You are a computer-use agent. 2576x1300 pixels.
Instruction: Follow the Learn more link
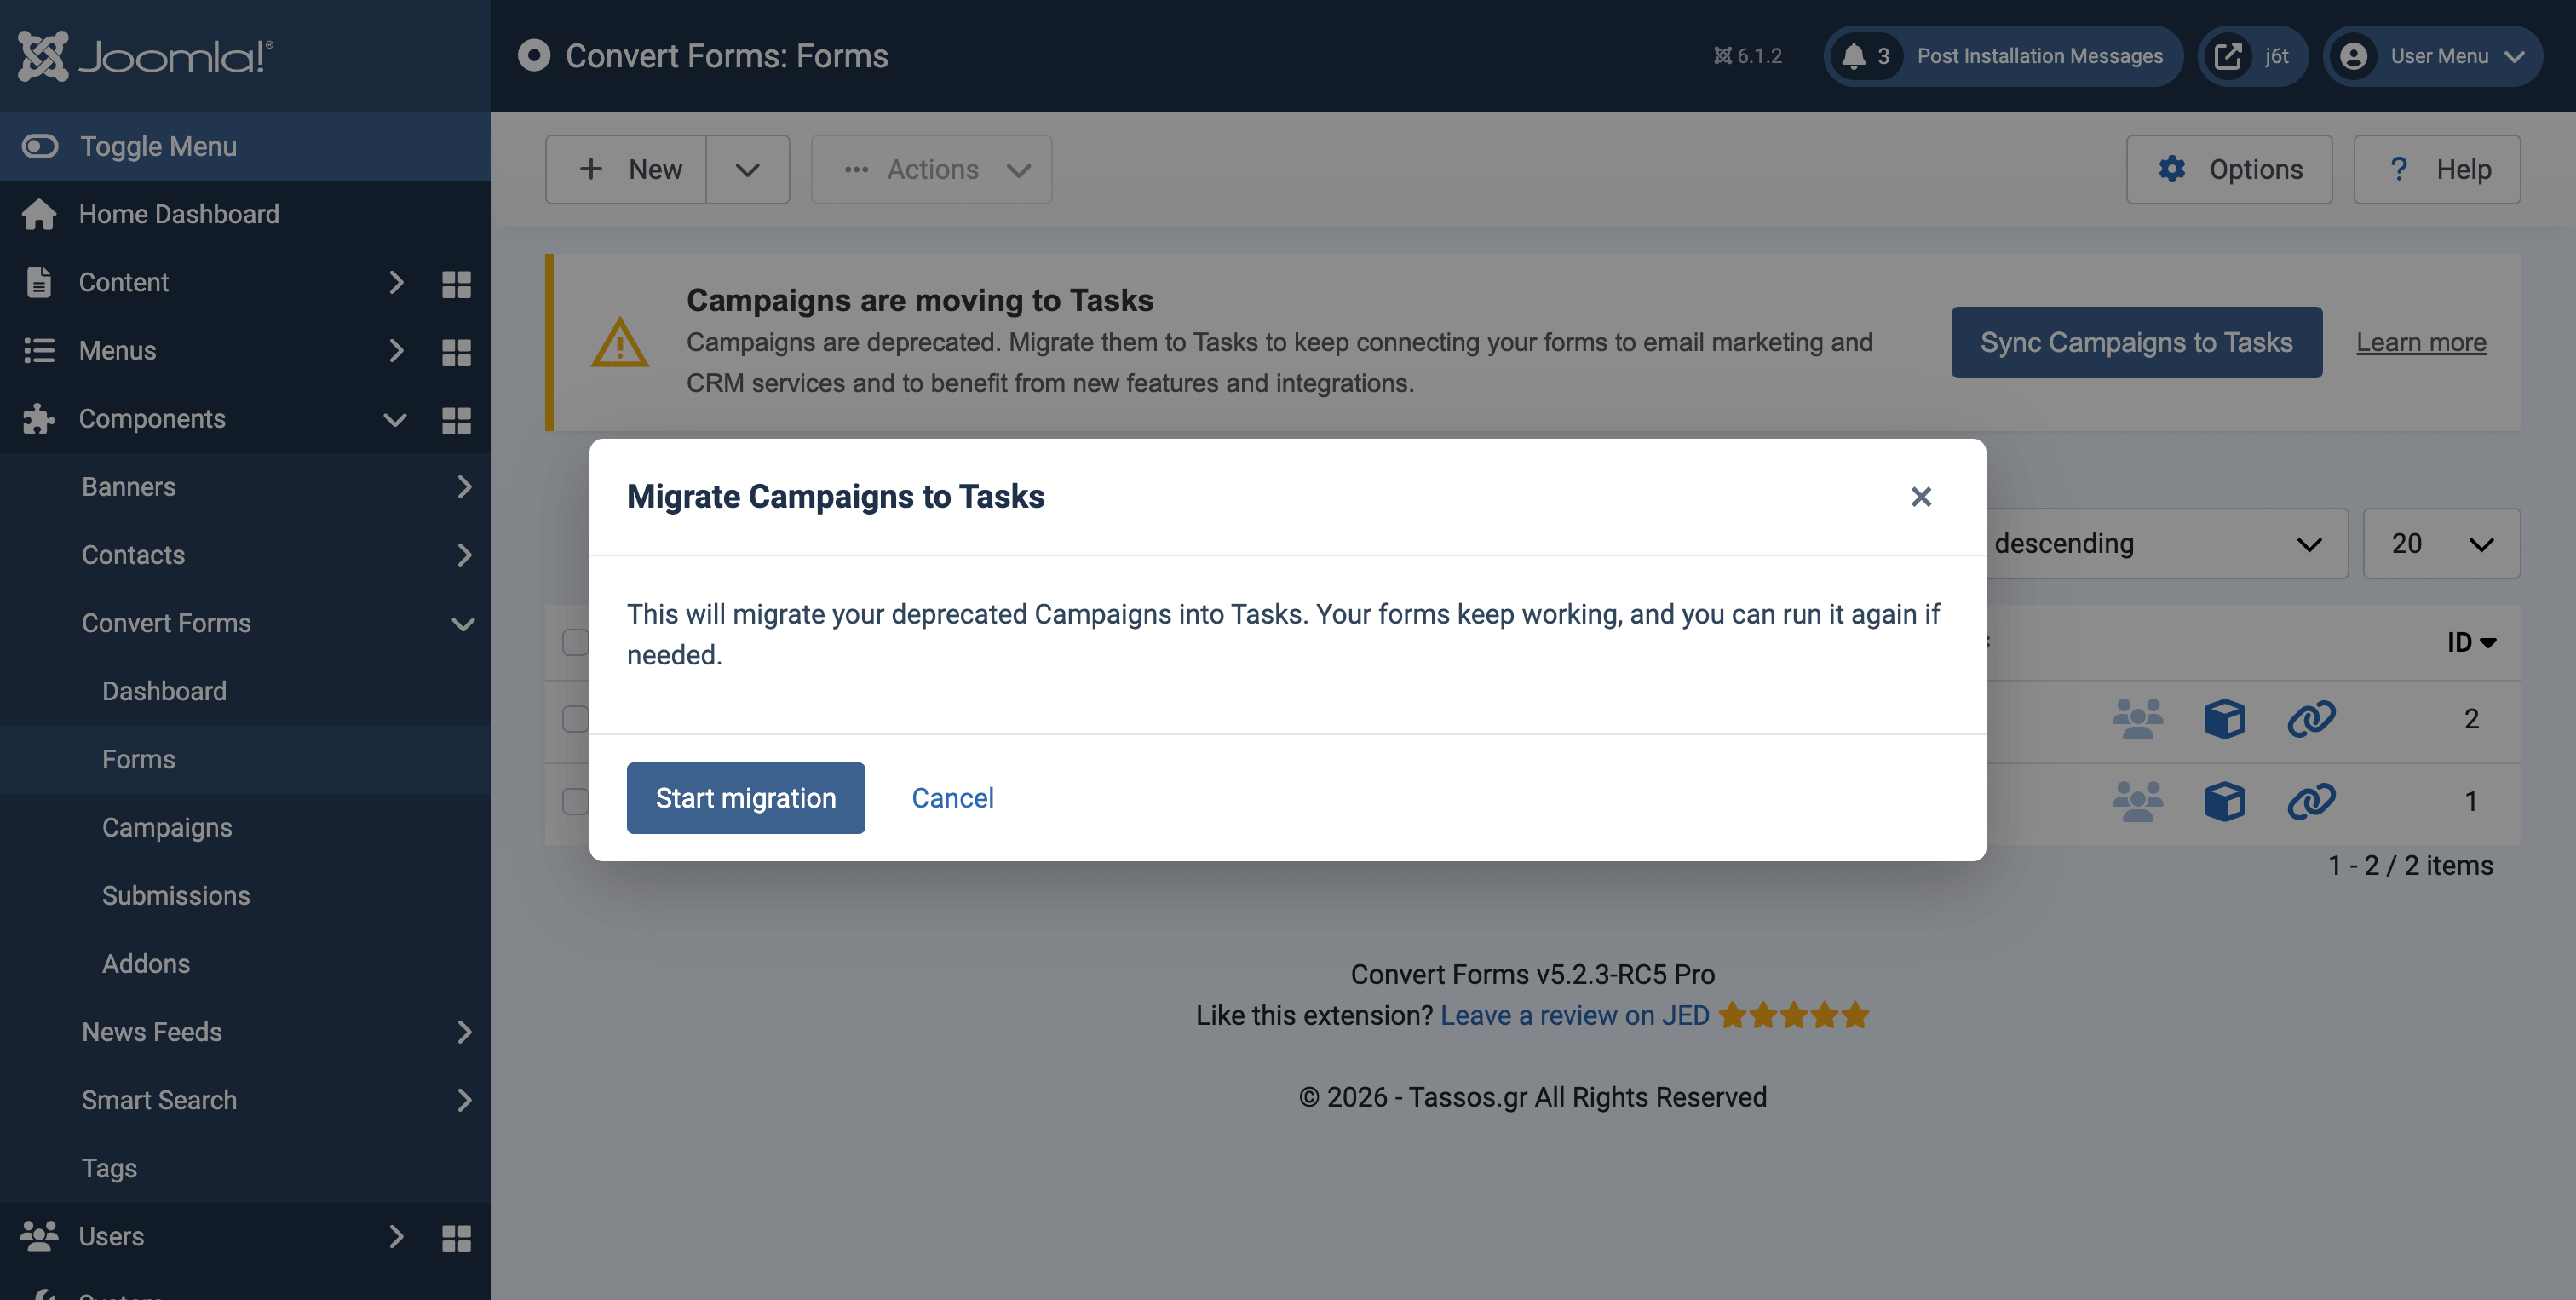tap(2421, 342)
